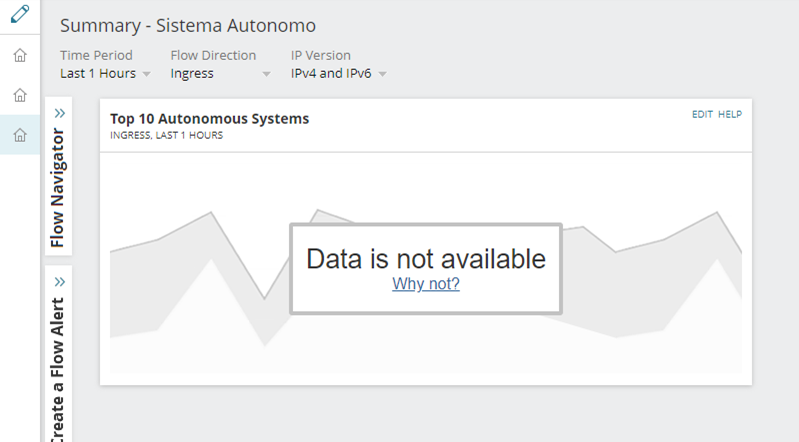Click the Top 10 Autonomous Systems title
This screenshot has height=442, width=799.
(x=209, y=118)
